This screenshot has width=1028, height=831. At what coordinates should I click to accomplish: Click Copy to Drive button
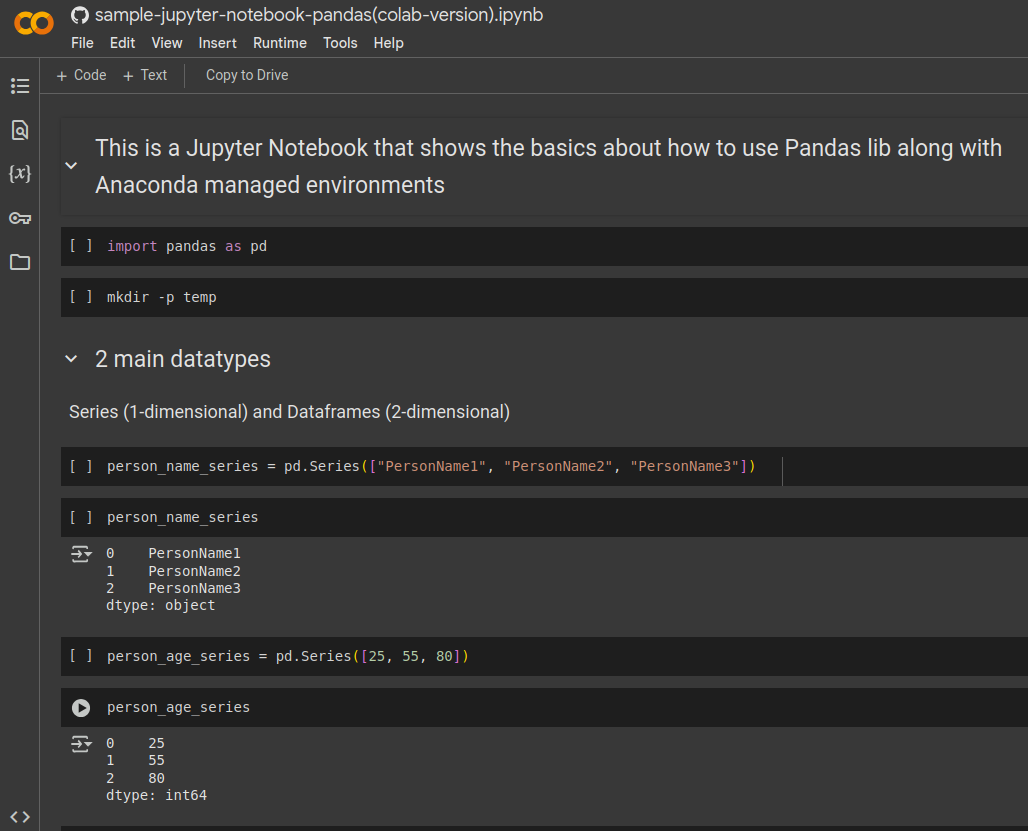(247, 75)
